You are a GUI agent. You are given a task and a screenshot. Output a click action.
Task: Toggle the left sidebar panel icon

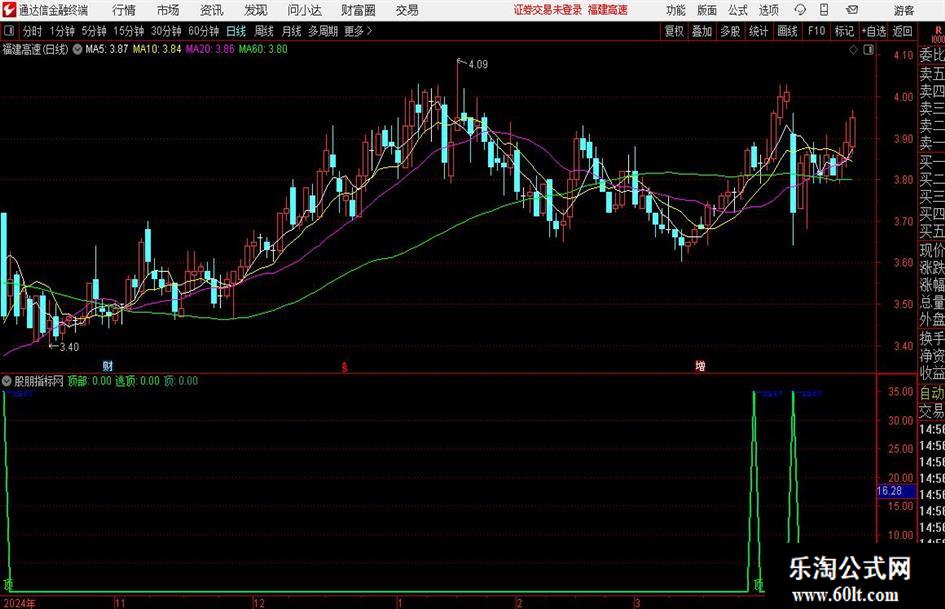coord(9,31)
